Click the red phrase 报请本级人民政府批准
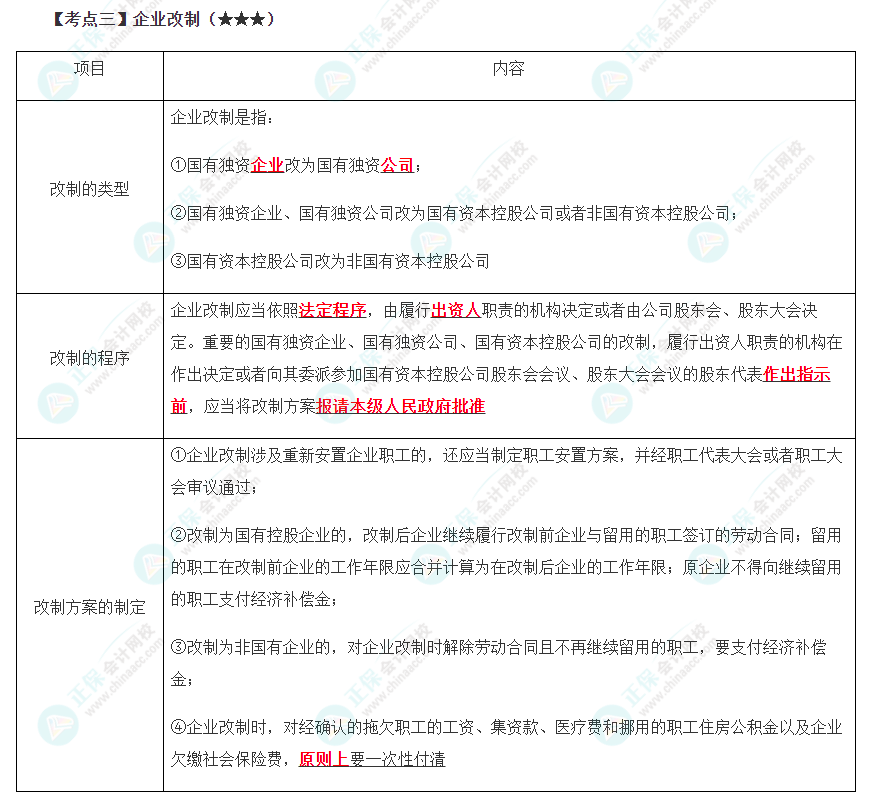 400,406
